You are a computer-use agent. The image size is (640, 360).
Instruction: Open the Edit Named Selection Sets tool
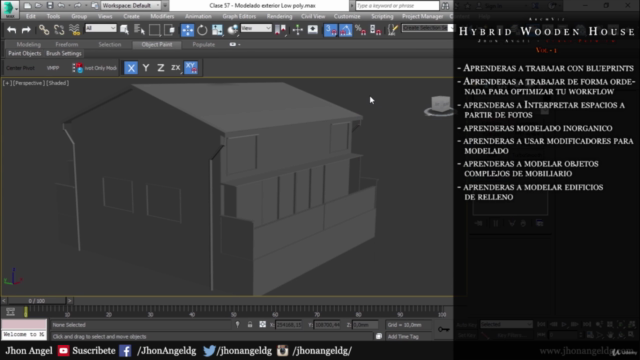[393, 30]
